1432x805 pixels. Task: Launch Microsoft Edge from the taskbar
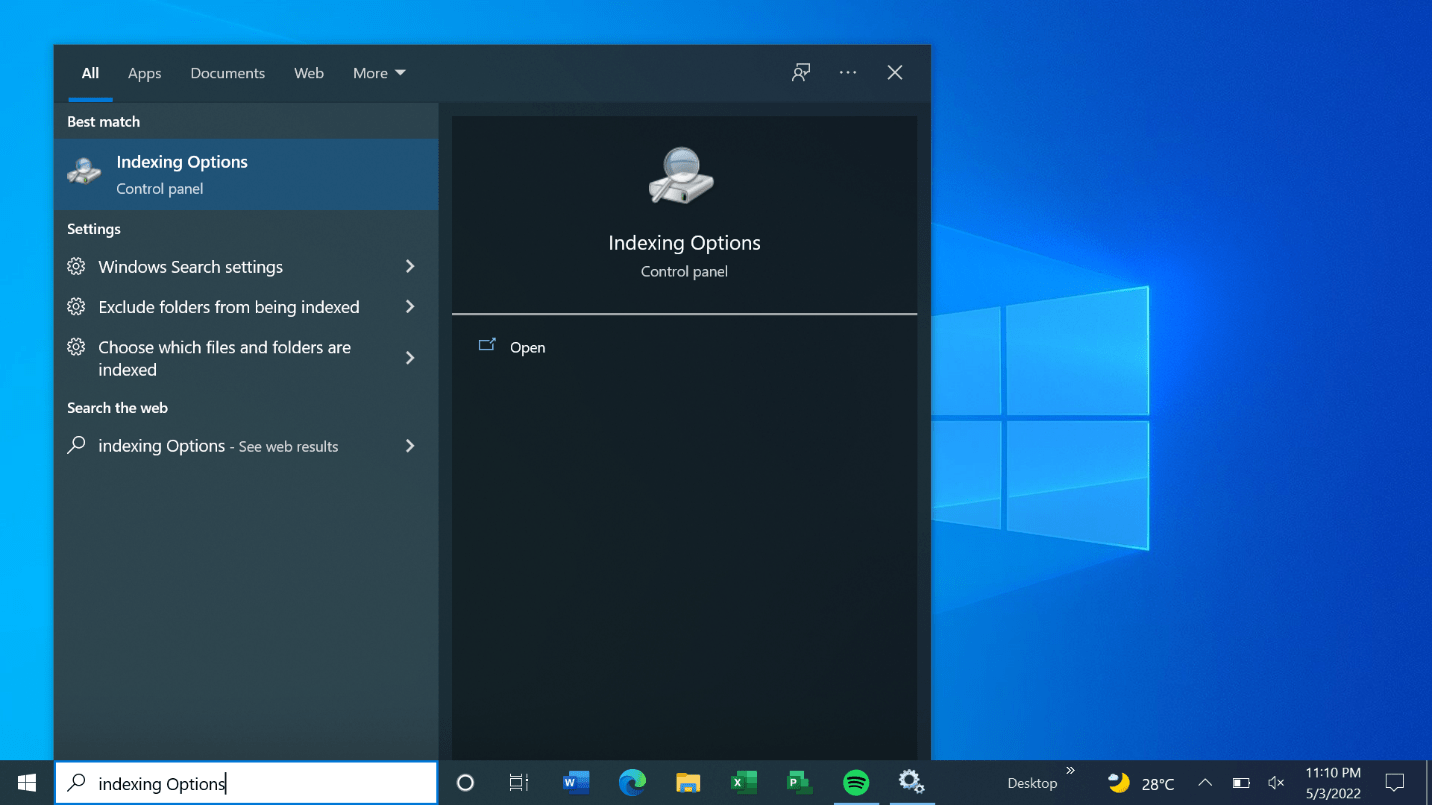pyautogui.click(x=632, y=782)
